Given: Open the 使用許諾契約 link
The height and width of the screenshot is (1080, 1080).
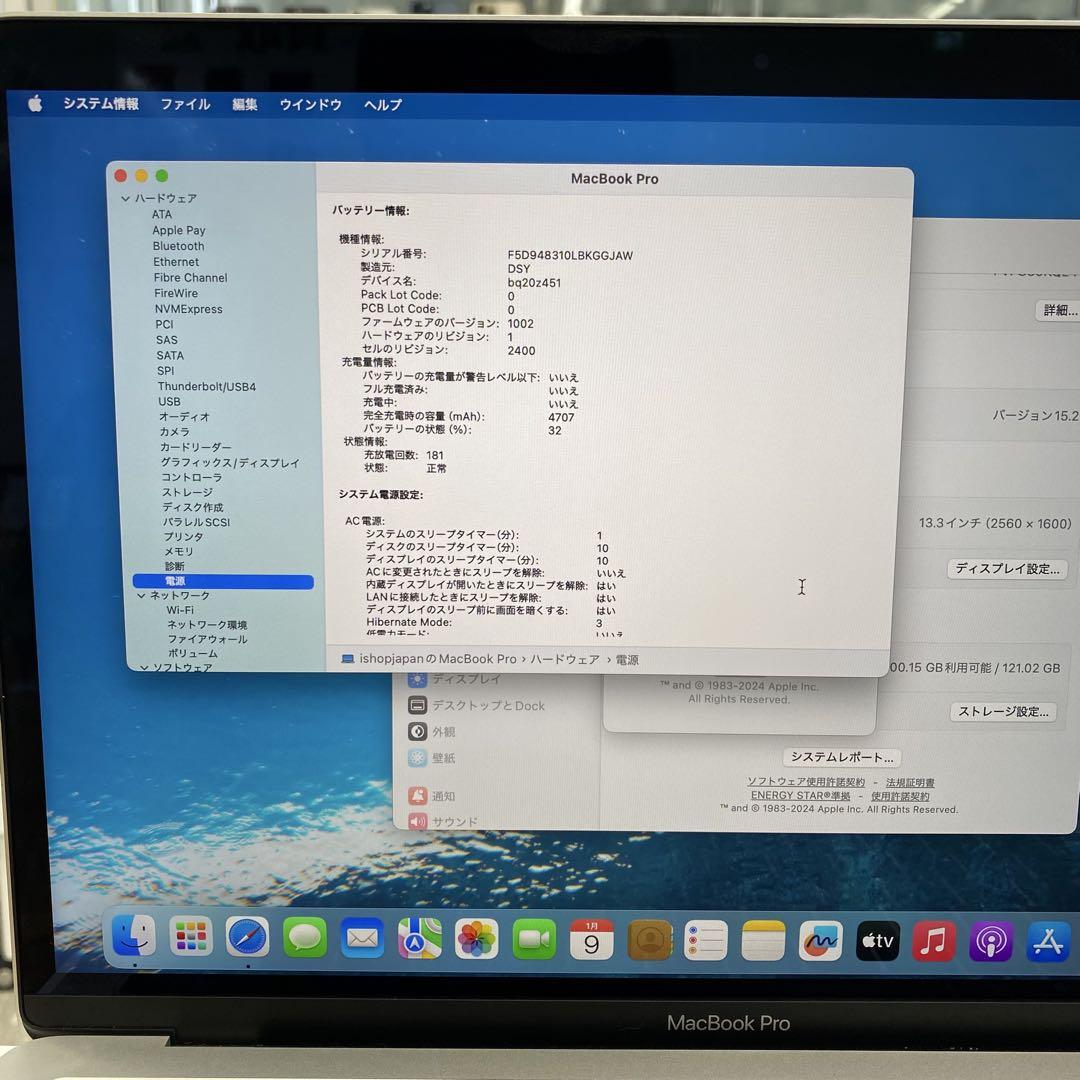Looking at the screenshot, I should tap(900, 796).
